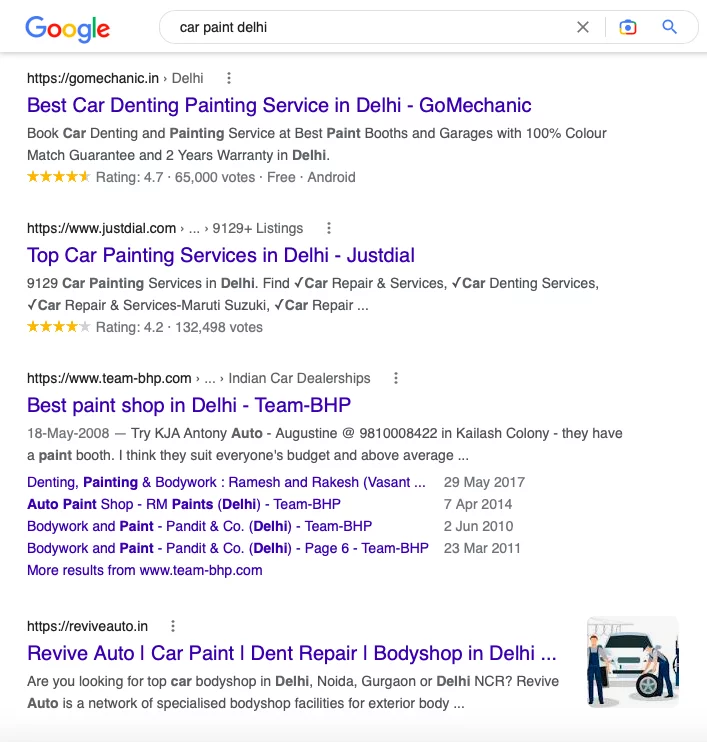Click the Google logo
The width and height of the screenshot is (707, 742).
pos(68,28)
